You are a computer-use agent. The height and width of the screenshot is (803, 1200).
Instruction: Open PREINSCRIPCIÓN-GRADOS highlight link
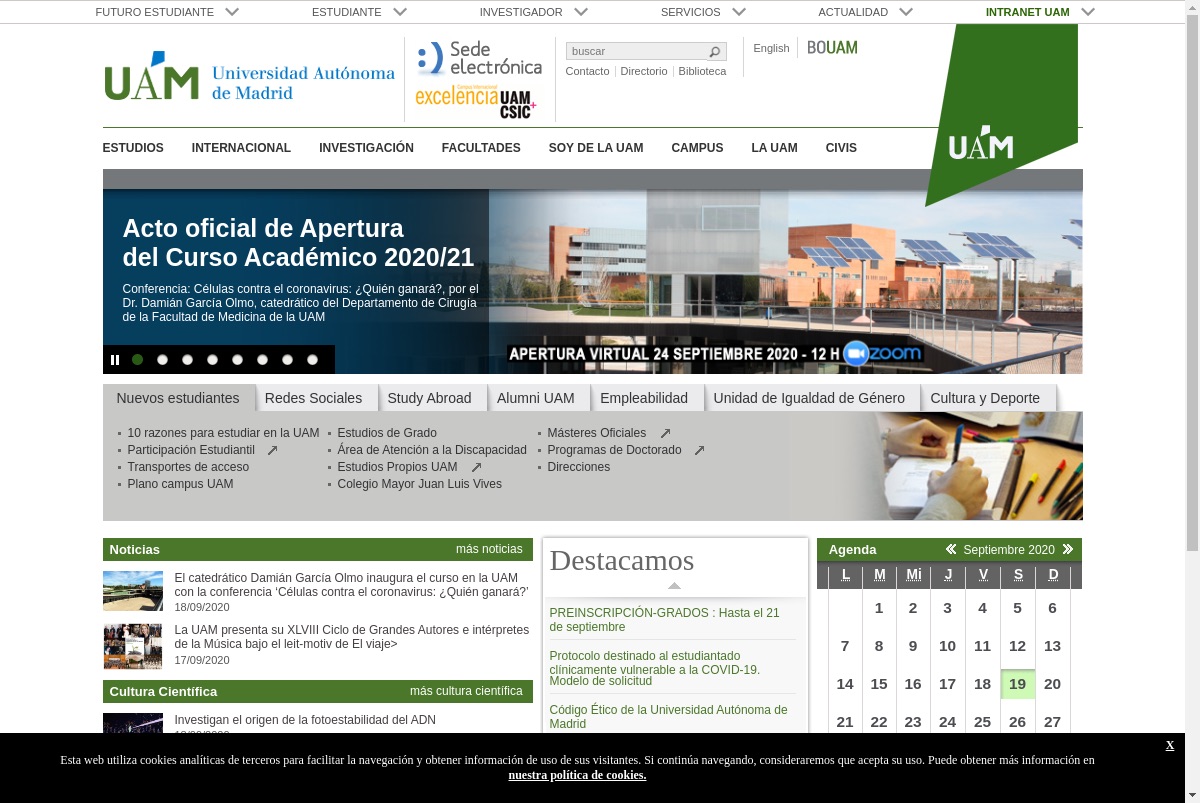[664, 620]
